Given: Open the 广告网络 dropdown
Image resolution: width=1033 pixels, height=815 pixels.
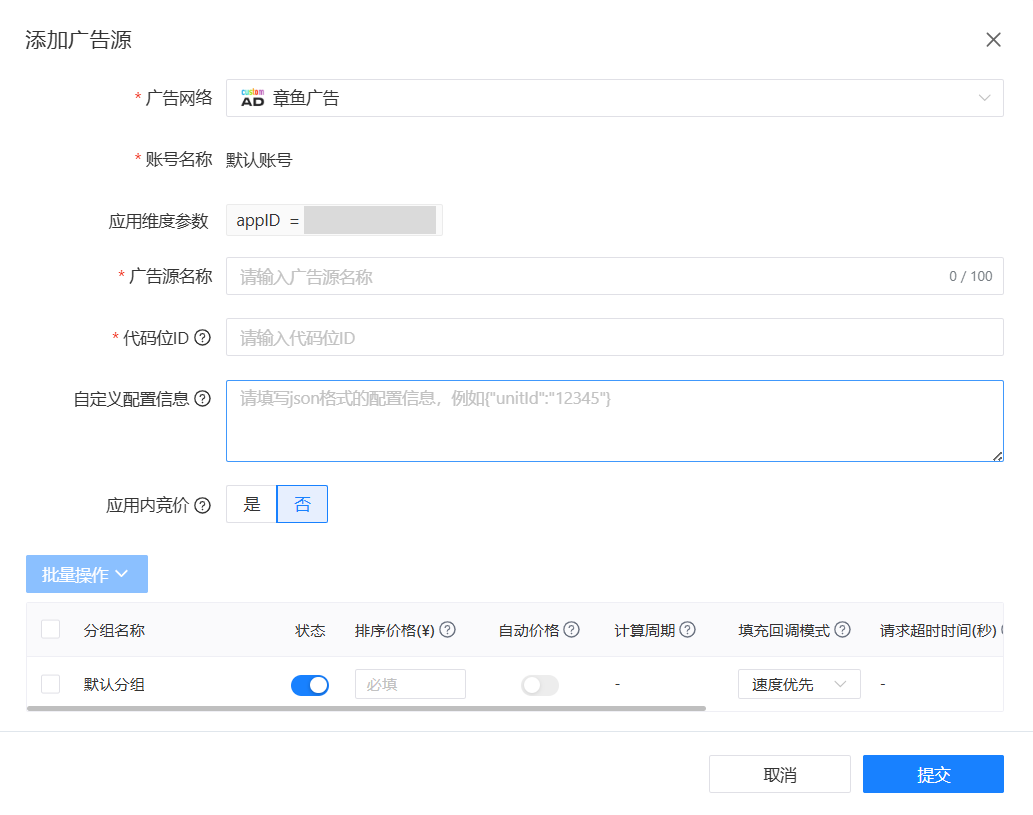Looking at the screenshot, I should point(615,97).
